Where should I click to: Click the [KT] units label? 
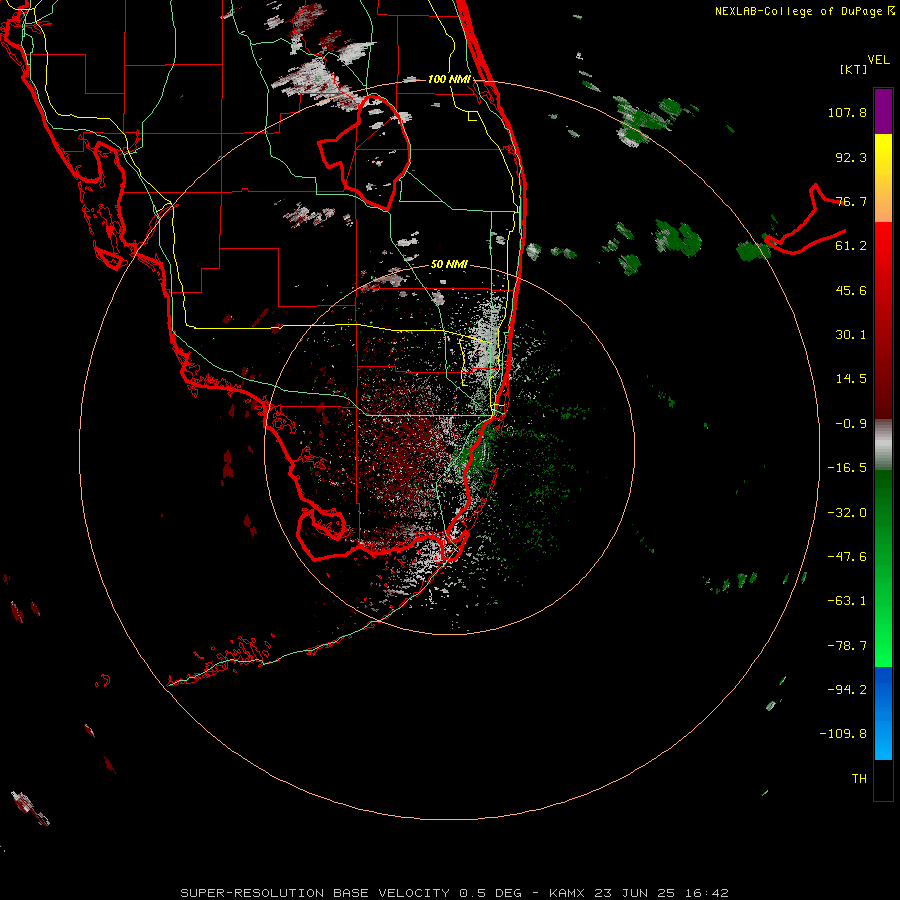pyautogui.click(x=854, y=69)
